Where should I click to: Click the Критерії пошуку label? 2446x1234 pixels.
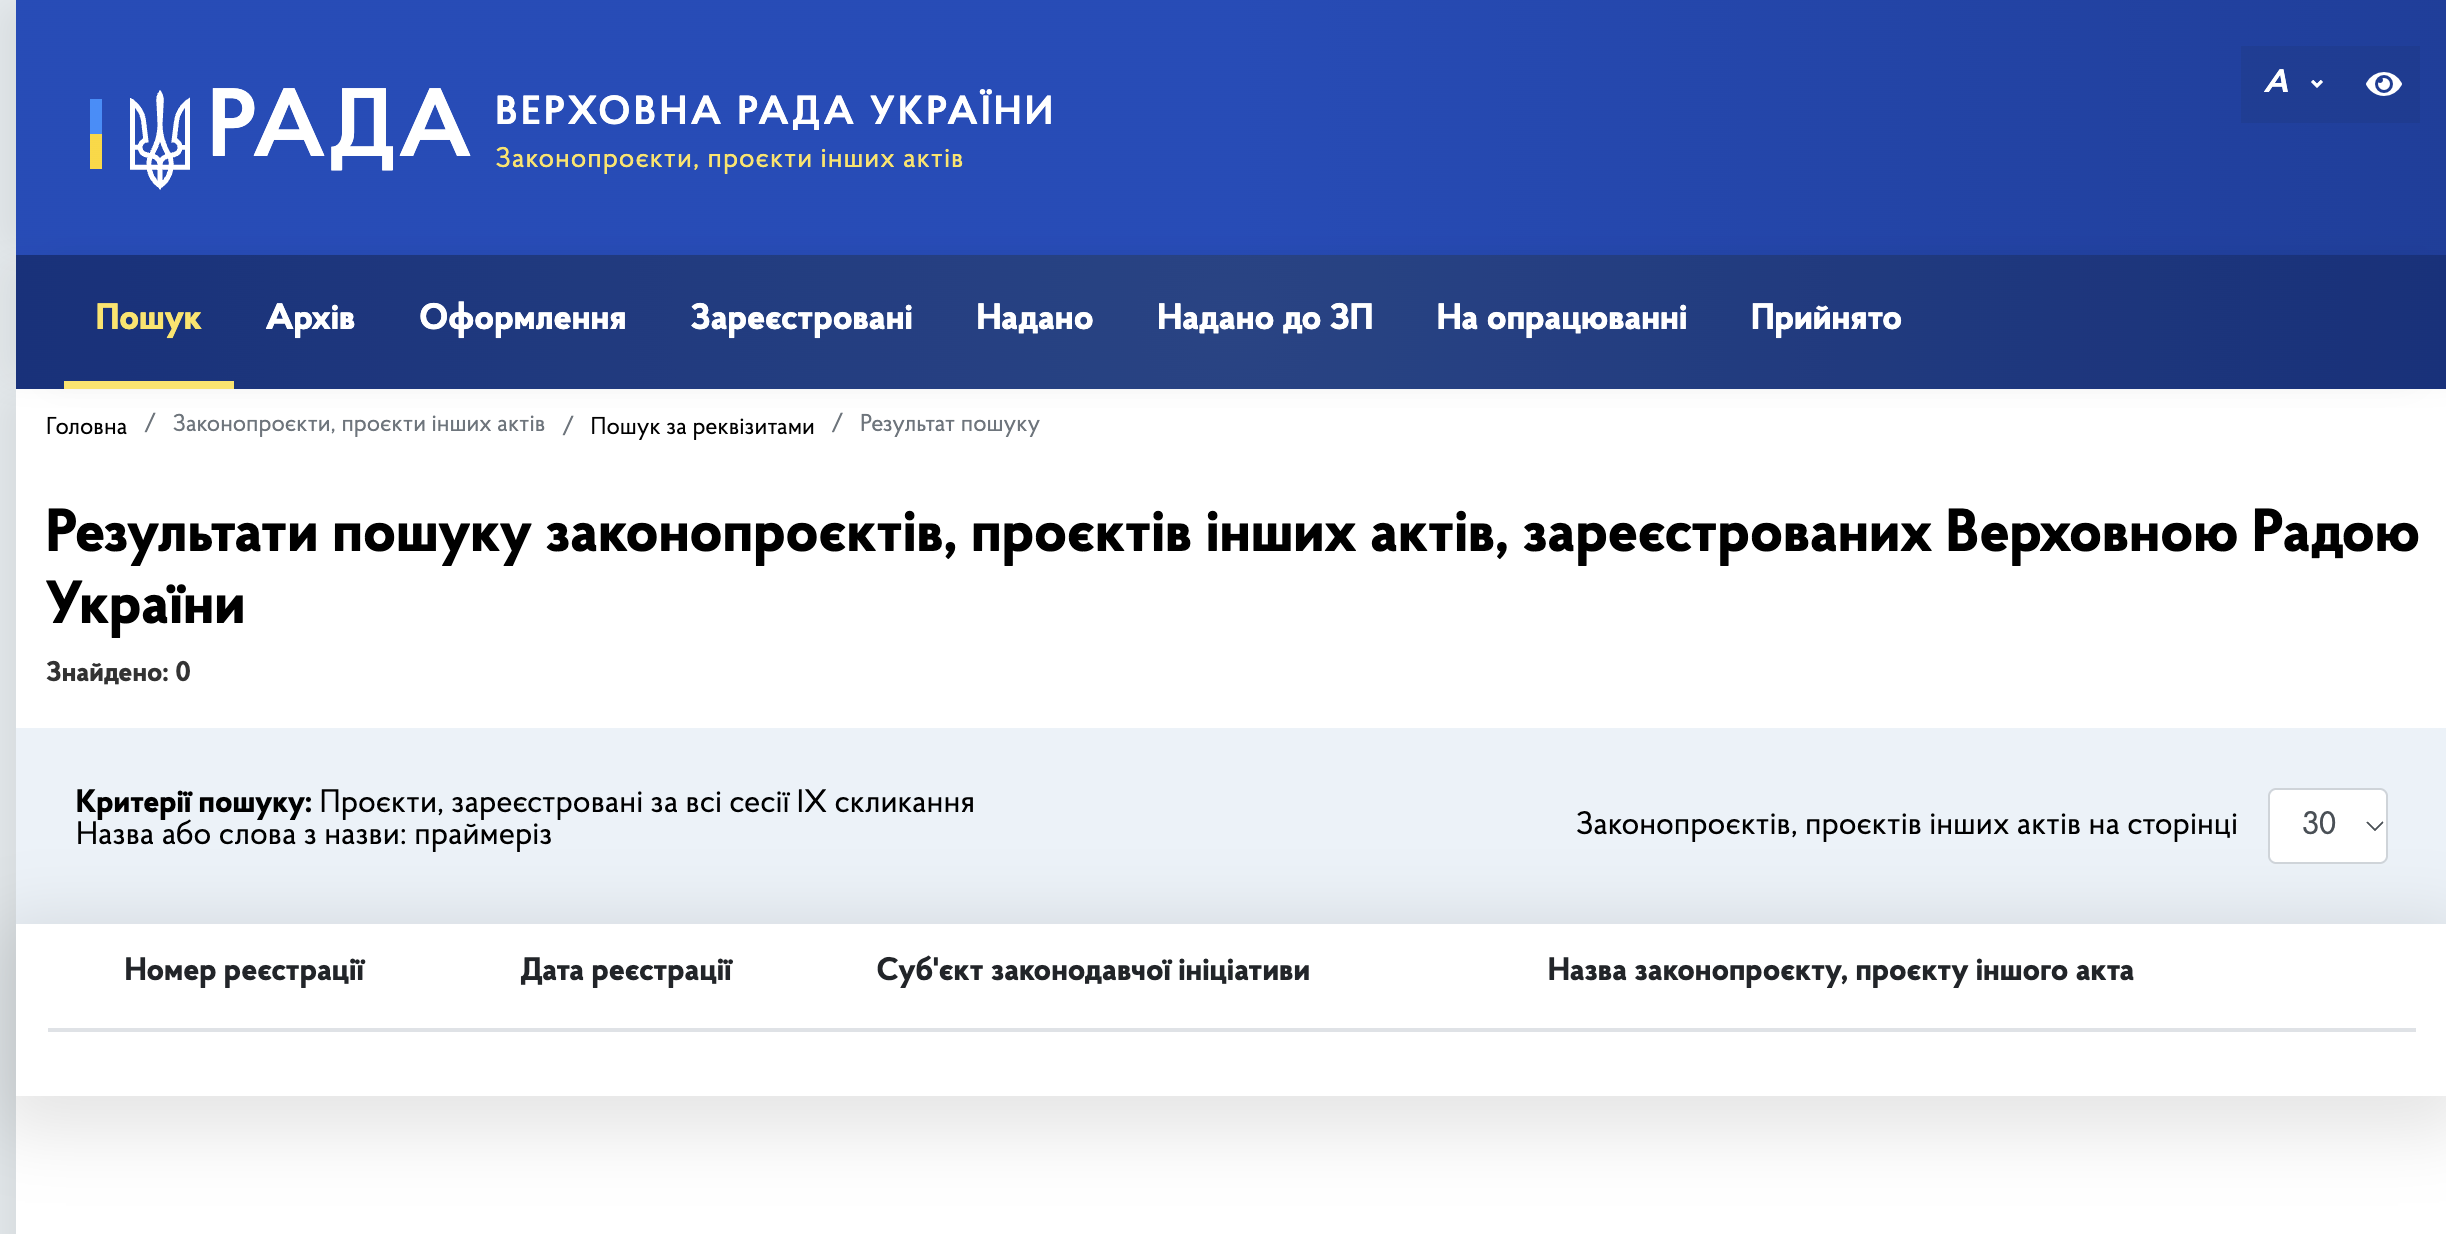[x=194, y=802]
